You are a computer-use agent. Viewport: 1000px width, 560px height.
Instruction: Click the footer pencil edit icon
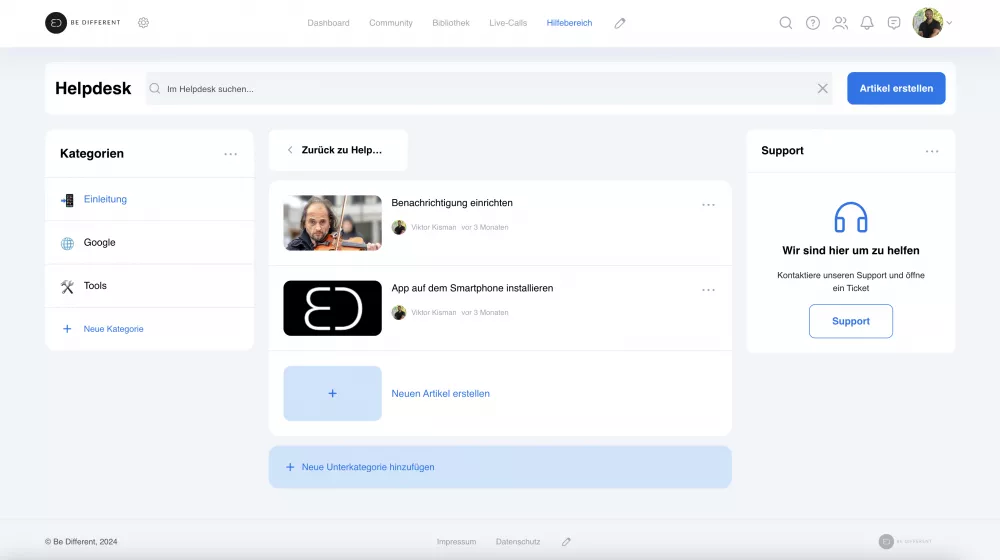[566, 542]
